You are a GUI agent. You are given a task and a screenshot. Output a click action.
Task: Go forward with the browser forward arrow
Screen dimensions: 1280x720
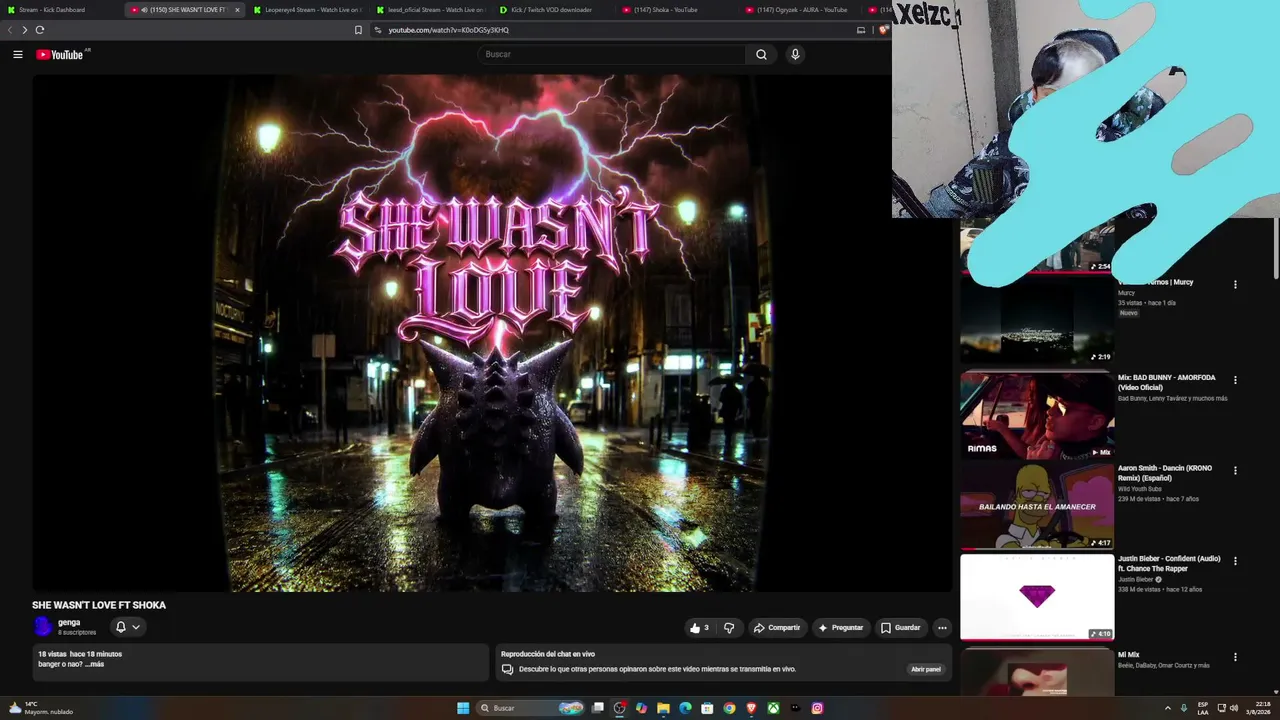click(x=25, y=30)
